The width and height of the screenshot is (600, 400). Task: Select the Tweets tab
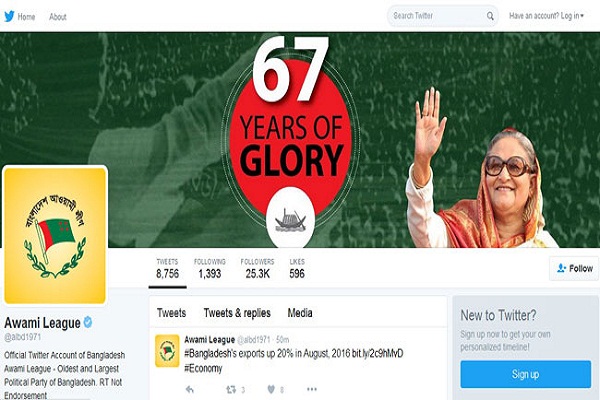[x=171, y=313]
